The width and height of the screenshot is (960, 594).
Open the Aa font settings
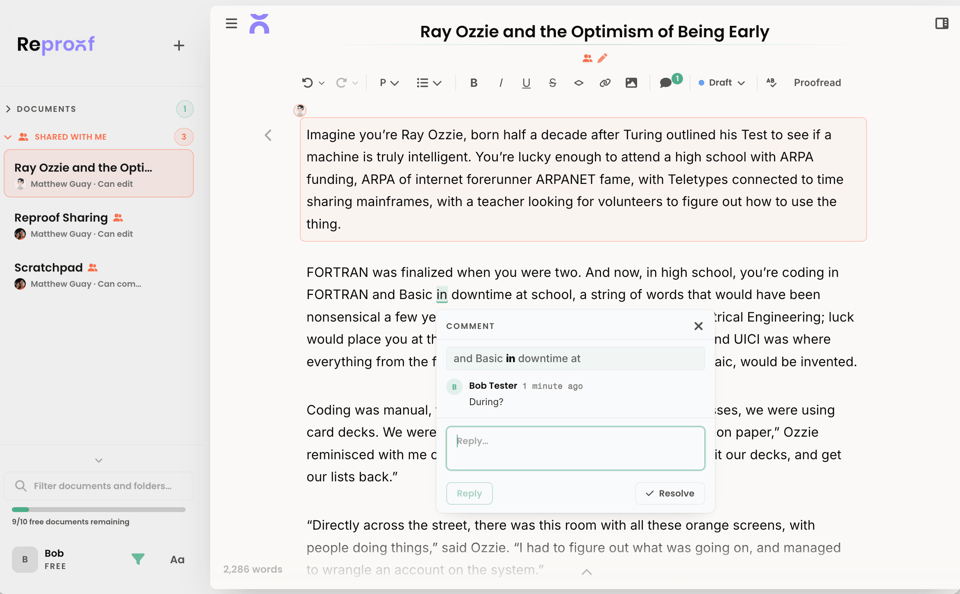(x=178, y=559)
